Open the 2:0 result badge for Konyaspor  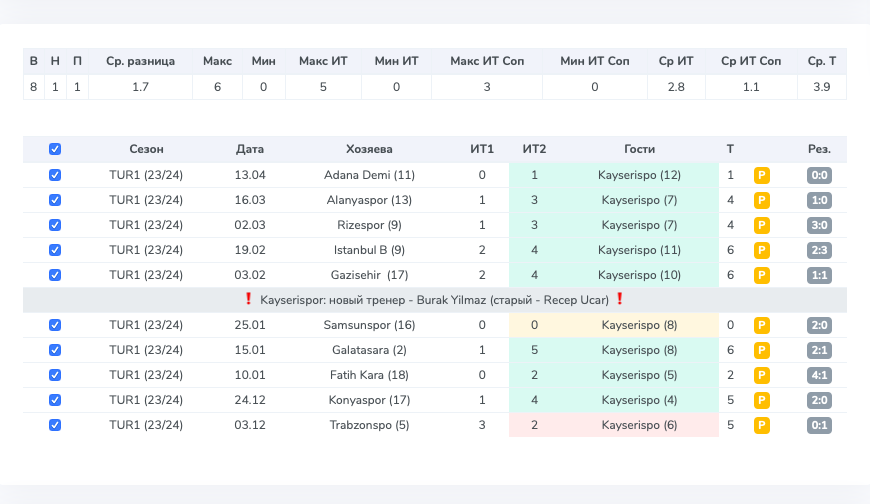[x=820, y=400]
